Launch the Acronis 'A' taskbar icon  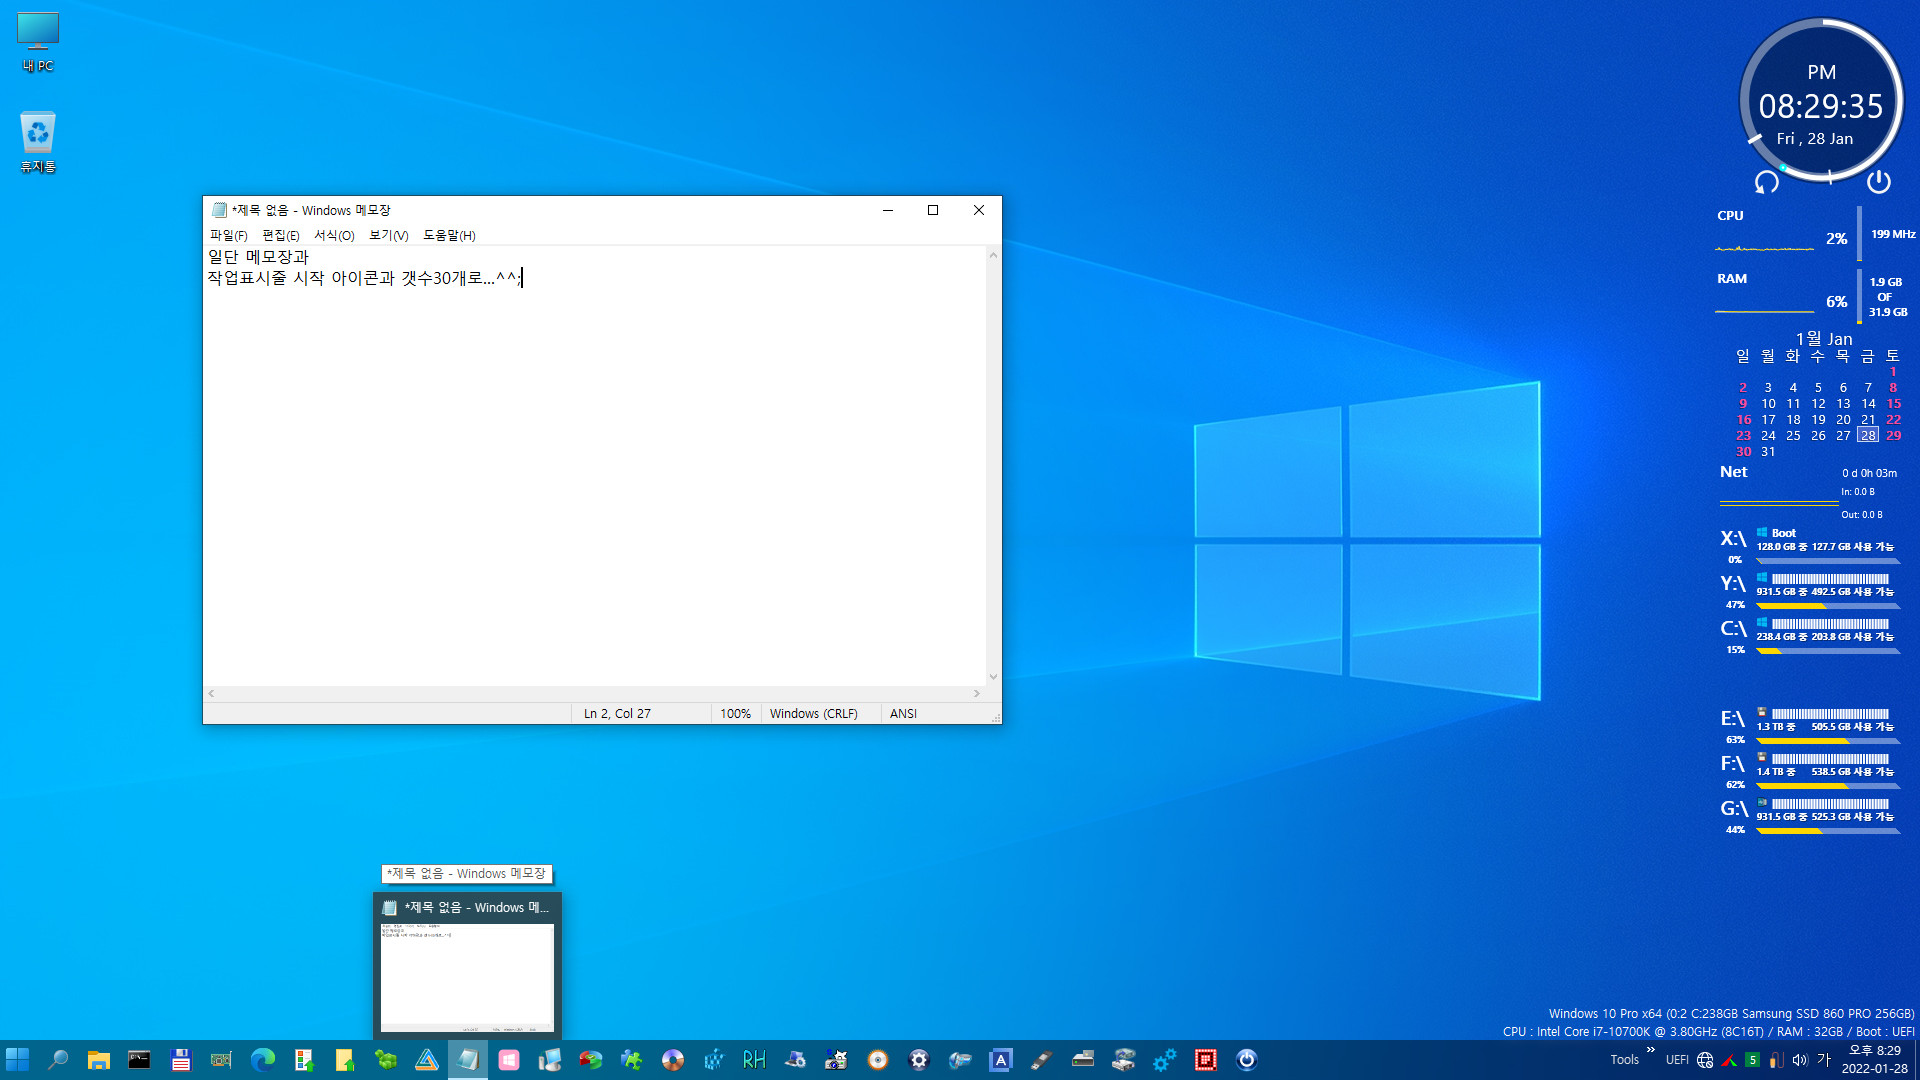[x=1000, y=1060]
